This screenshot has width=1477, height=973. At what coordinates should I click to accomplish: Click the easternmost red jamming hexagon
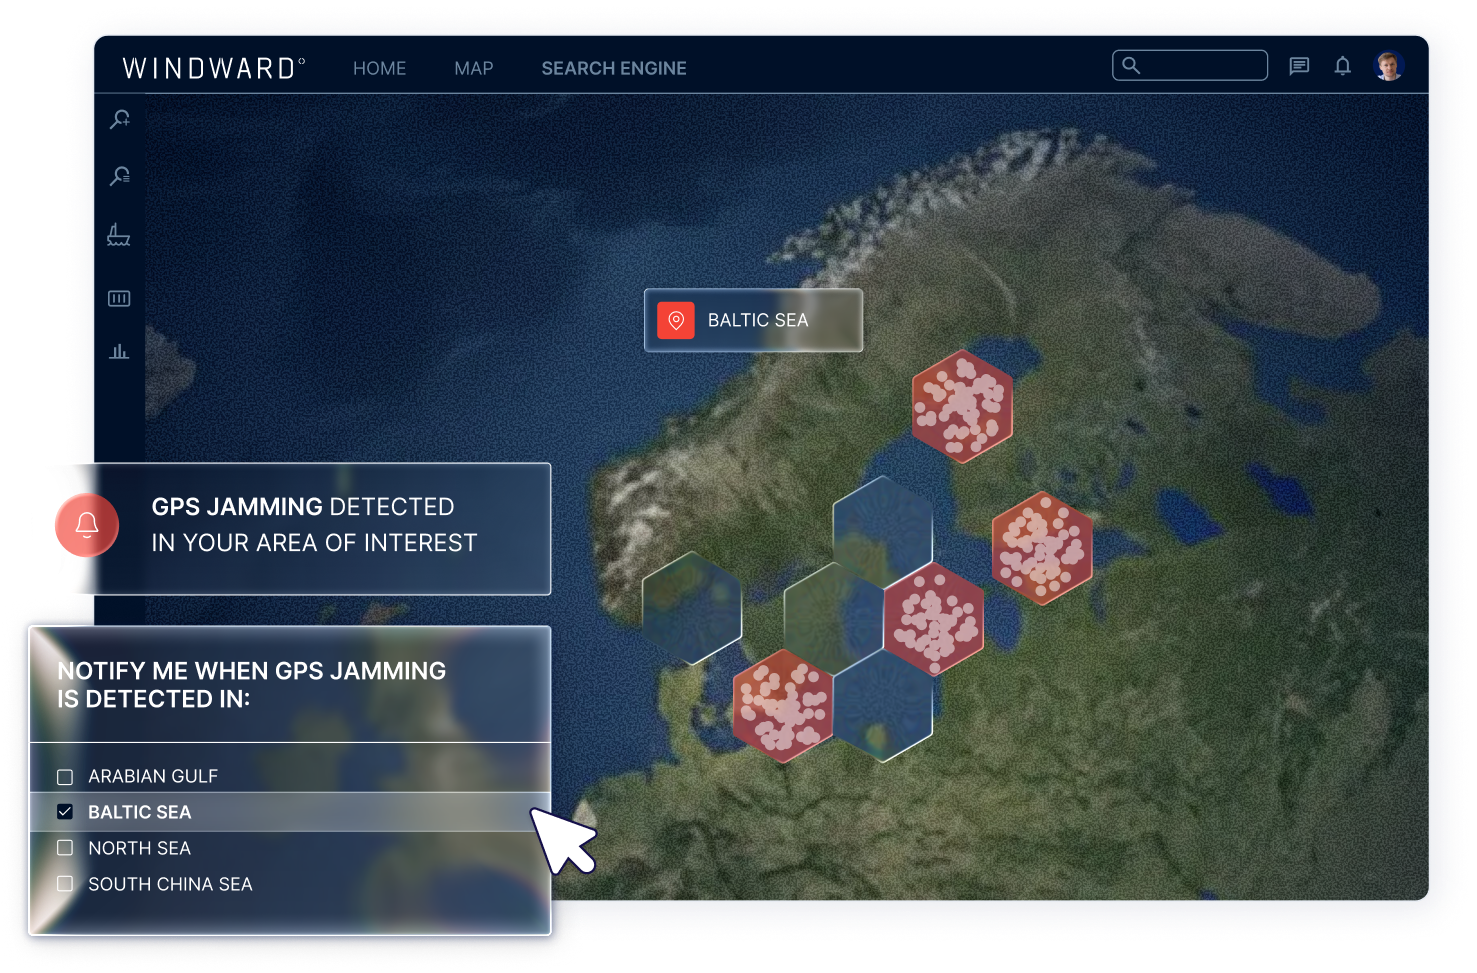[1042, 548]
